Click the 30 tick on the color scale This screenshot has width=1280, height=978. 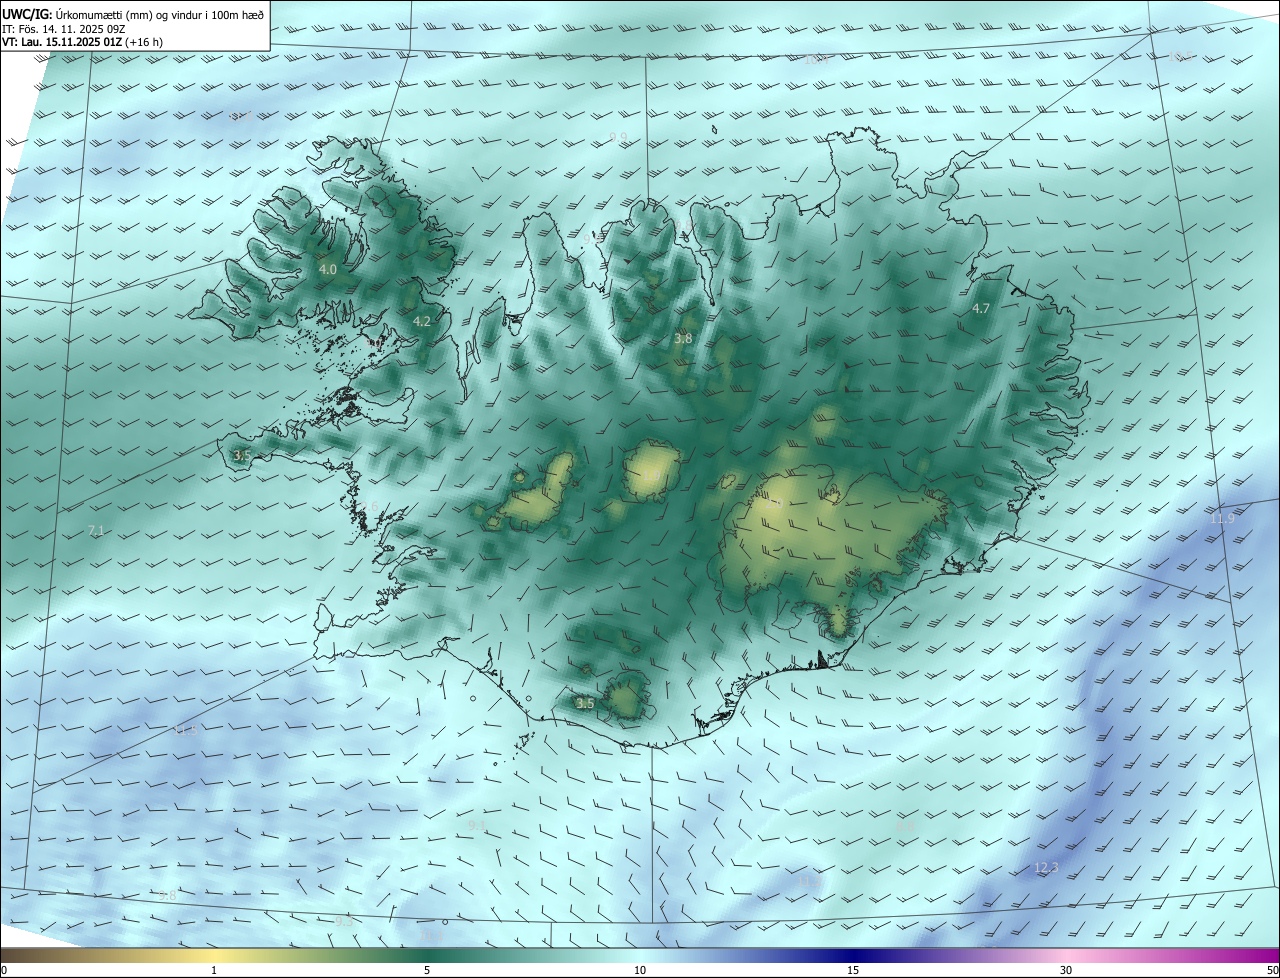tap(1066, 970)
